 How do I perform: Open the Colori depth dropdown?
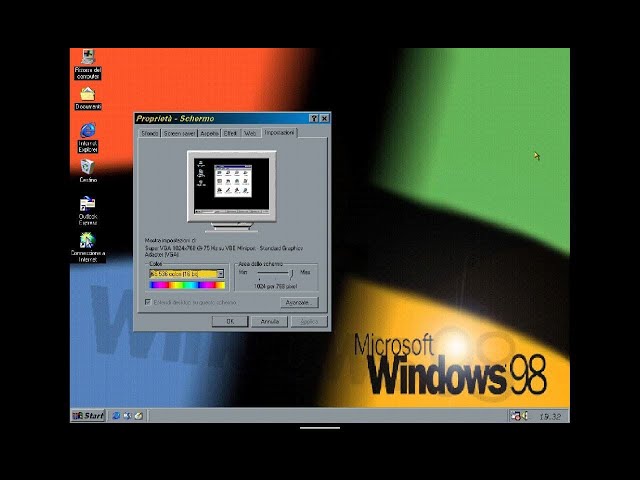tap(220, 274)
